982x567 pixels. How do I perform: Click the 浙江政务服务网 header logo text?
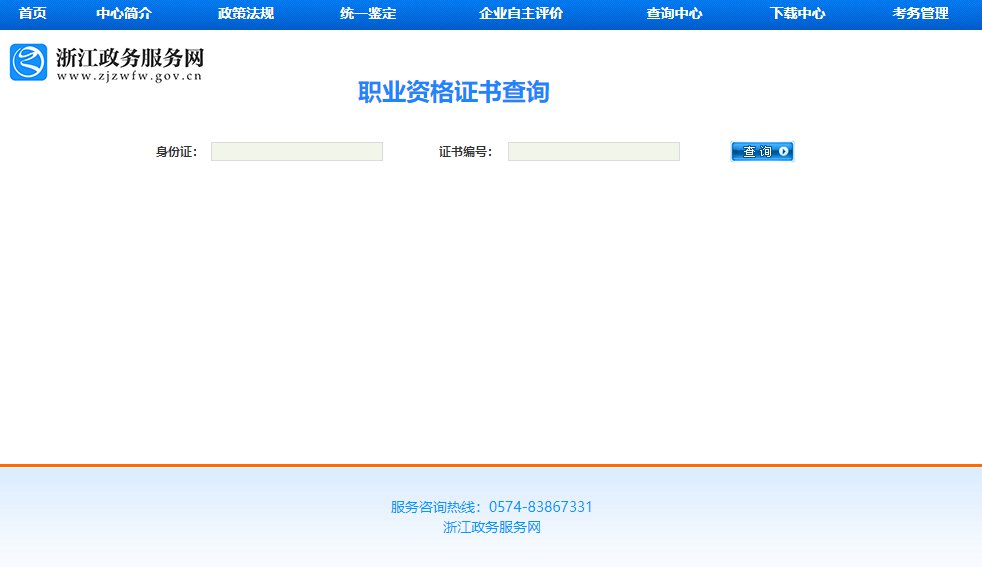(x=129, y=57)
